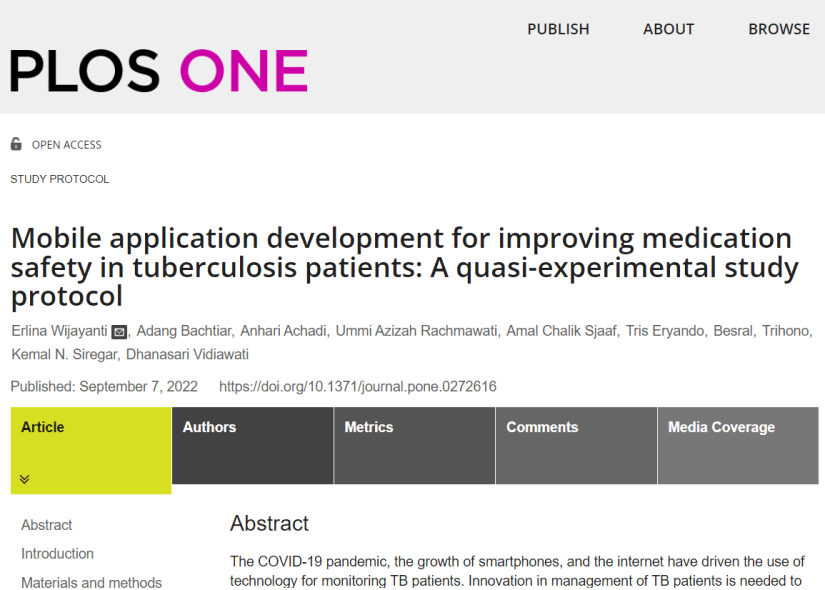Screen dimensions: 825x590
Task: Click the article DOI link
Action: click(x=357, y=387)
